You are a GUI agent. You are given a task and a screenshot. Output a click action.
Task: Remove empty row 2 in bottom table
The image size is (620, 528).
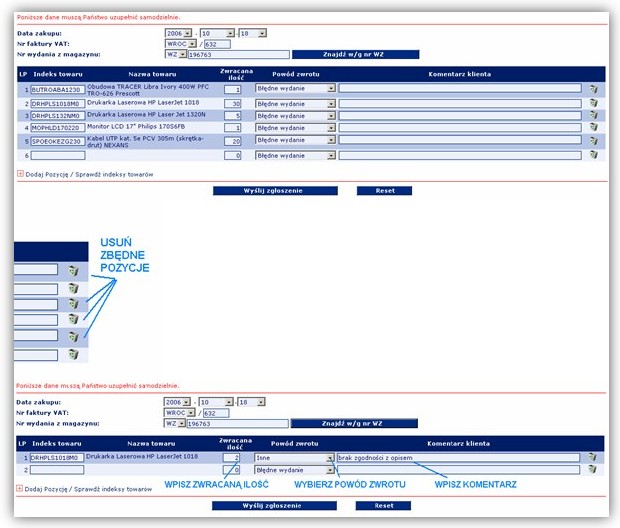point(592,469)
